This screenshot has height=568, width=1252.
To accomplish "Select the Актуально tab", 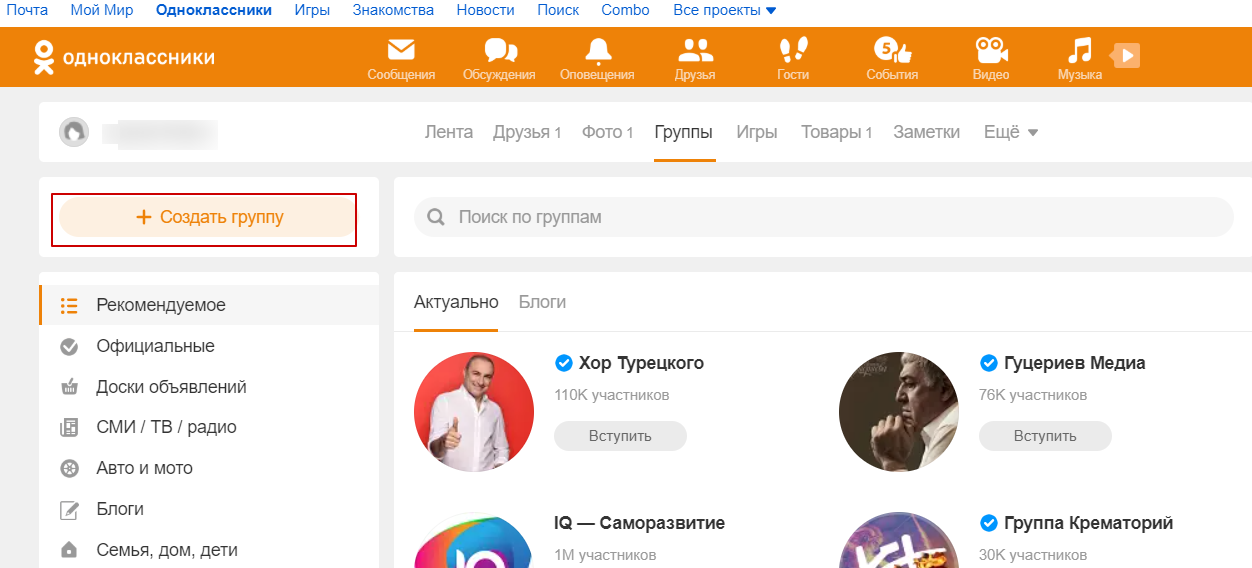I will 456,302.
